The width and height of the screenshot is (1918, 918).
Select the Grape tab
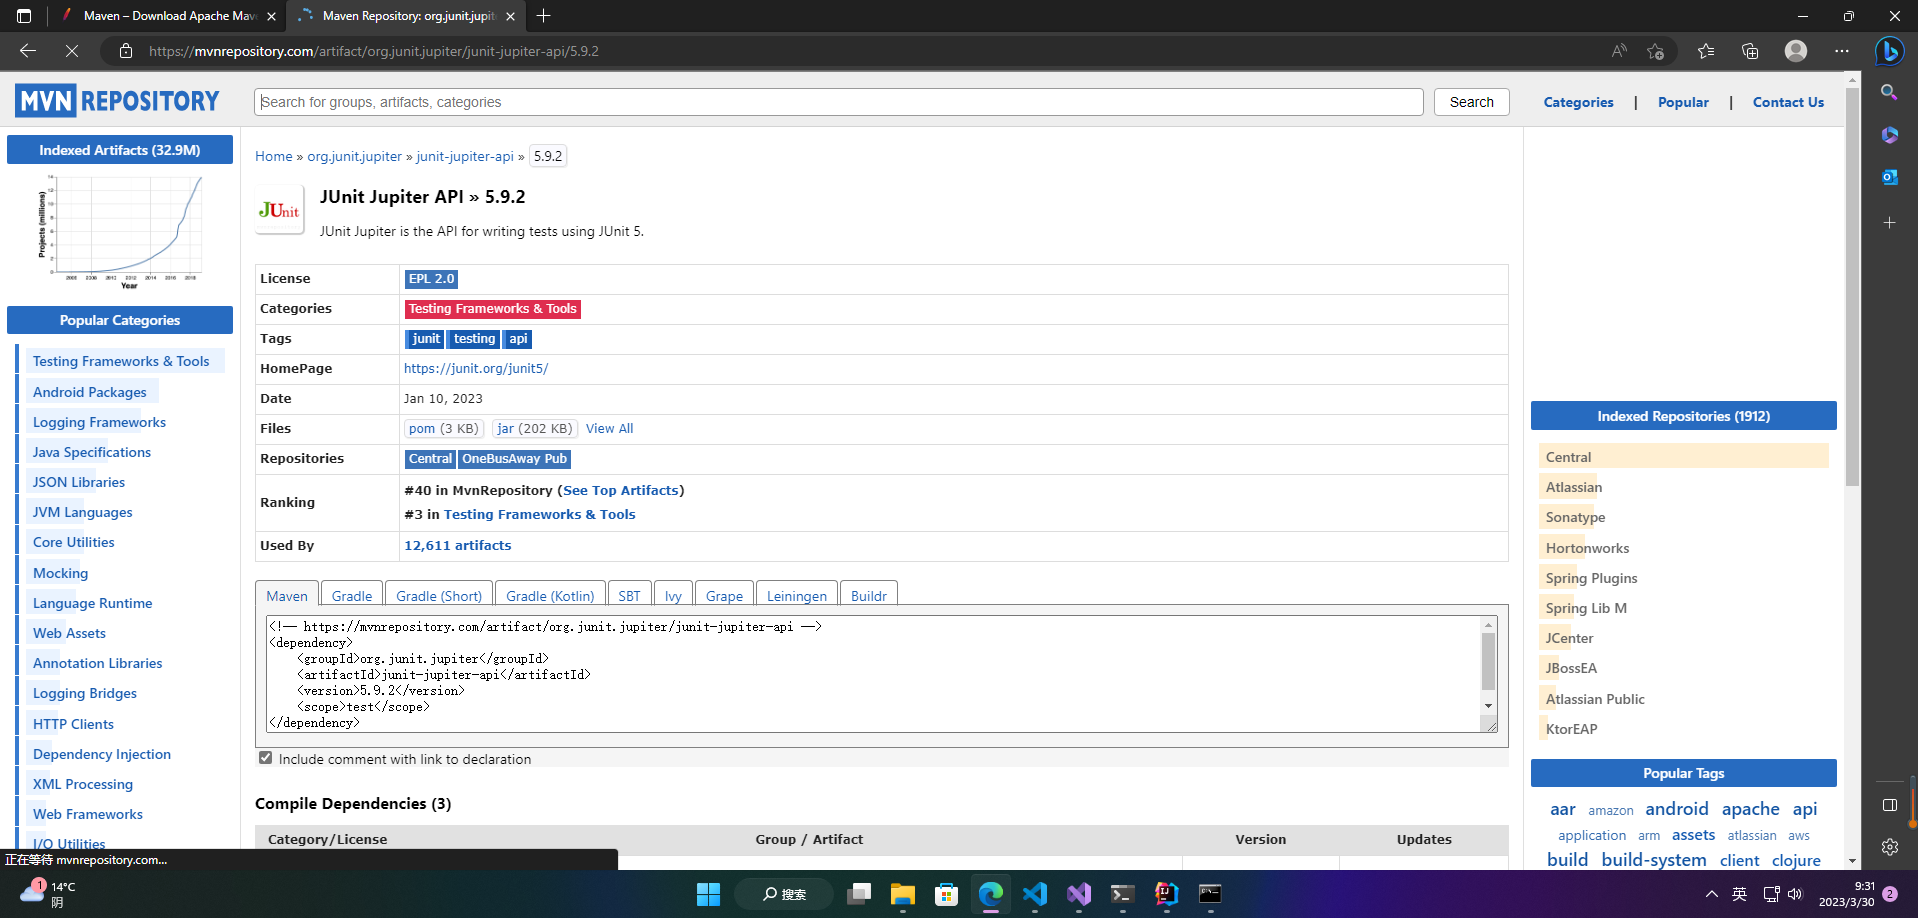point(724,595)
